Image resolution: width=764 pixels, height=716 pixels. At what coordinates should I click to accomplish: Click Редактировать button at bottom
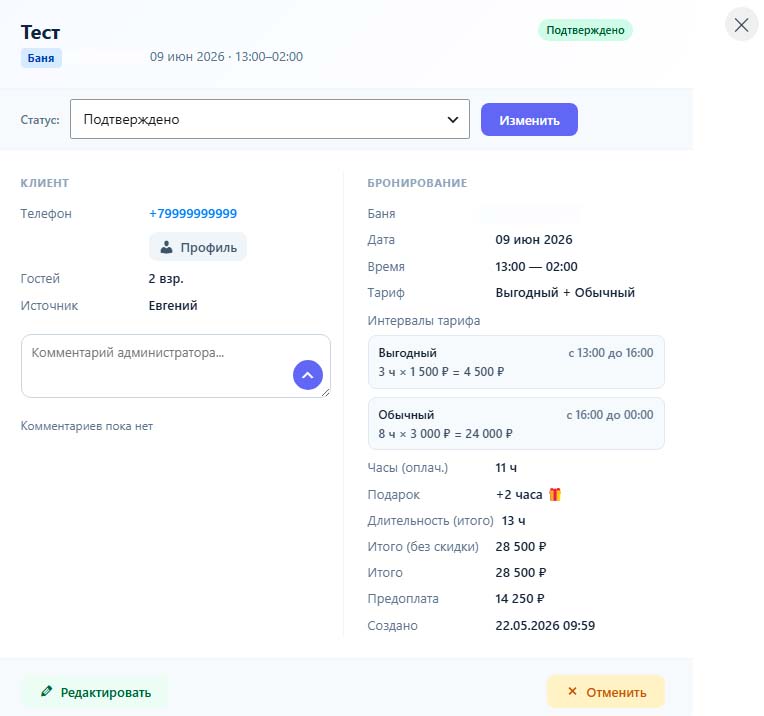pyautogui.click(x=96, y=692)
